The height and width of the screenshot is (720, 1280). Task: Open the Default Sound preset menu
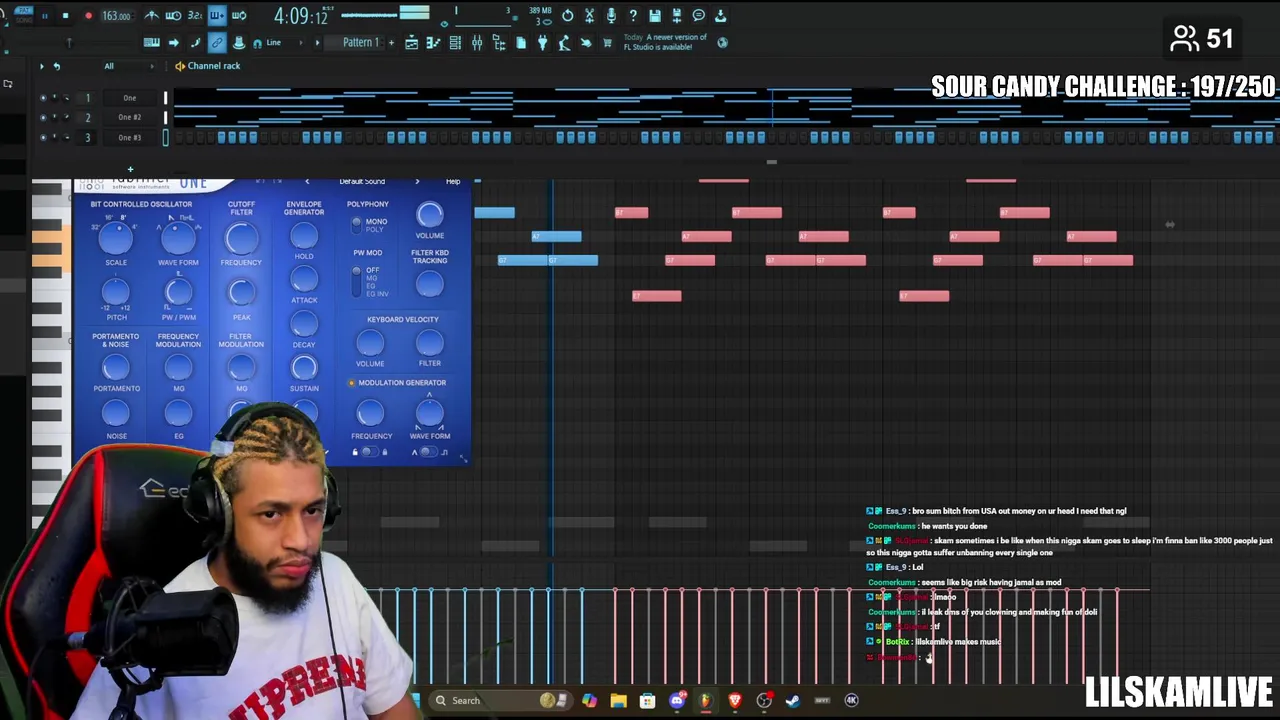[x=362, y=181]
